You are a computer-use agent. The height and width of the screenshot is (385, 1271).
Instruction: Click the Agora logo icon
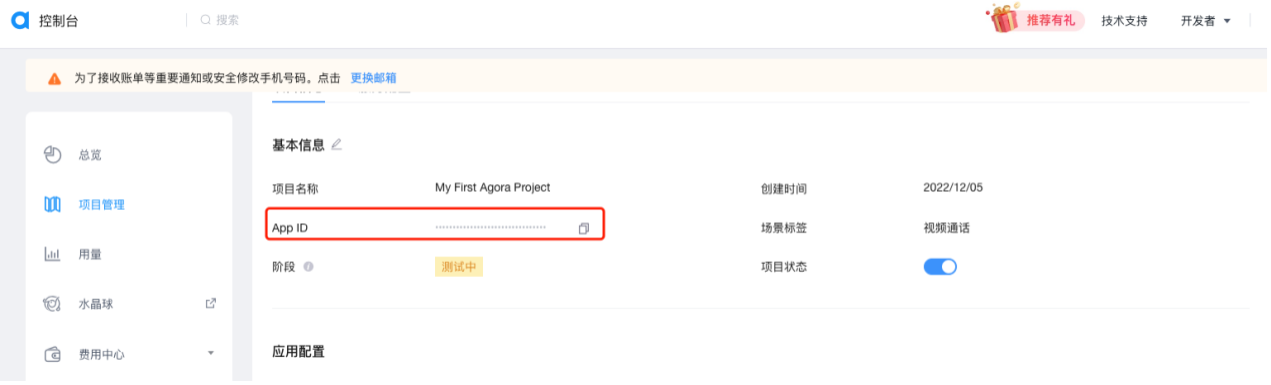tap(20, 20)
